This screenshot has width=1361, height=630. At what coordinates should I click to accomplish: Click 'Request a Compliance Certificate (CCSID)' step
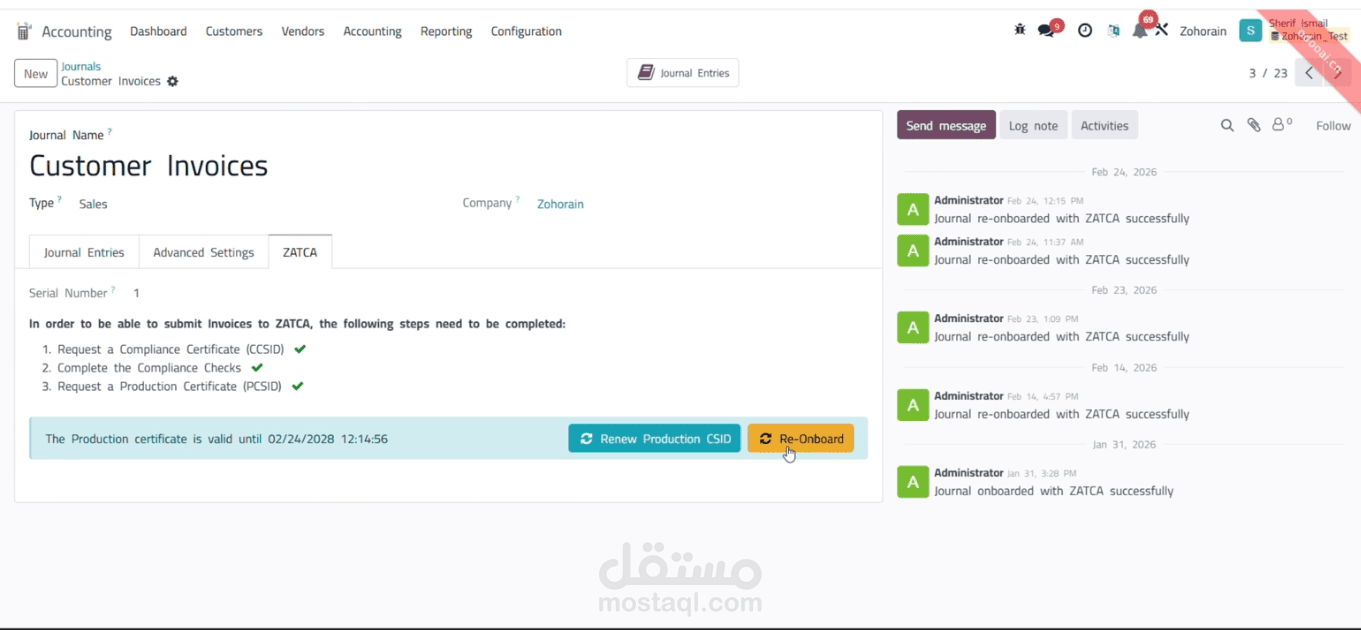171,349
